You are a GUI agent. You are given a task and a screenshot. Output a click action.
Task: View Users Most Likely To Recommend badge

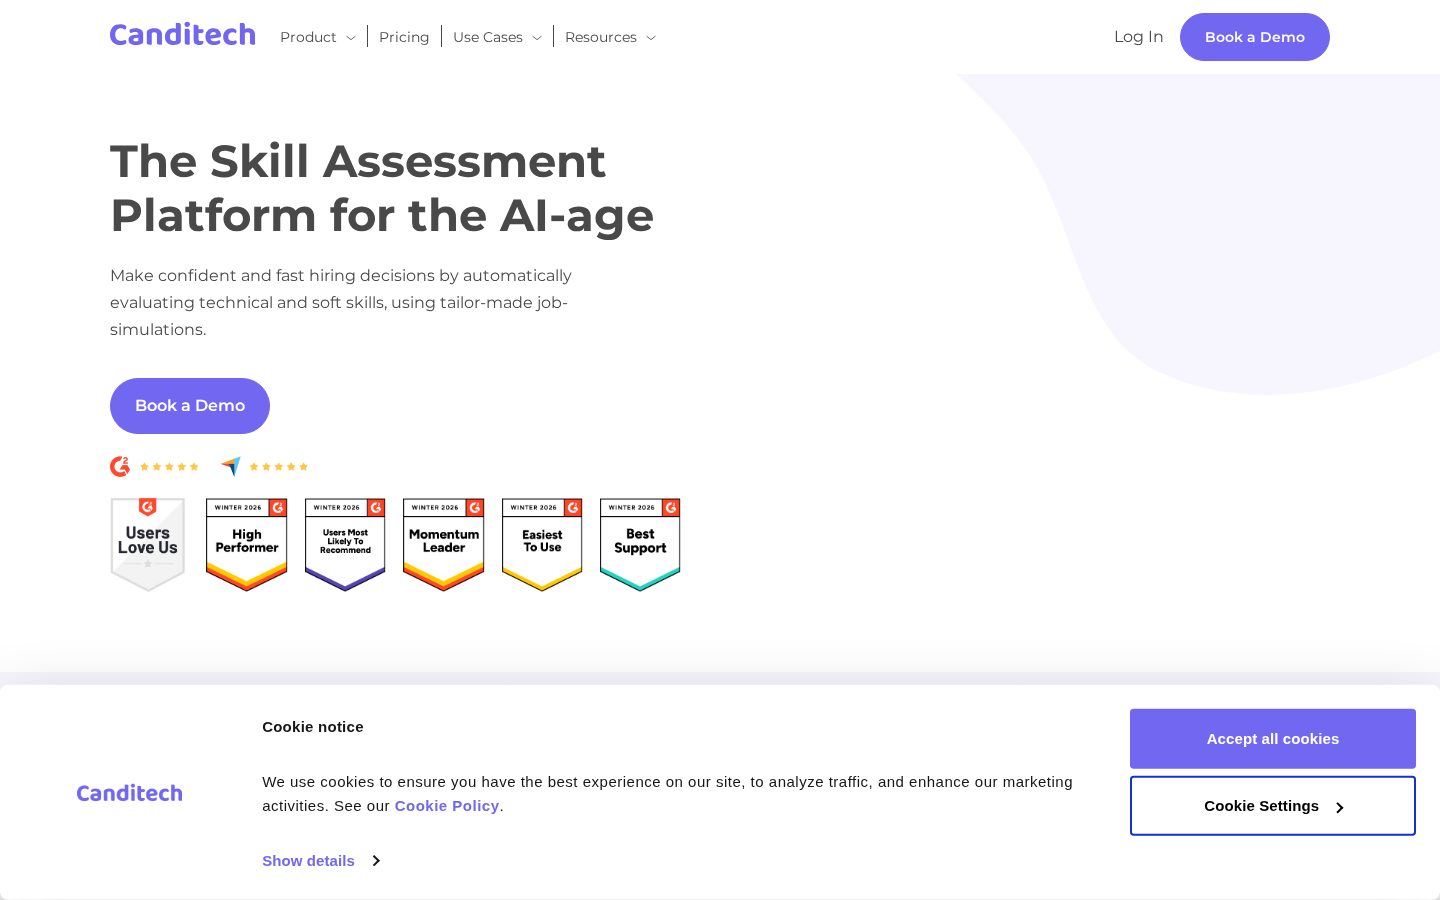click(345, 545)
